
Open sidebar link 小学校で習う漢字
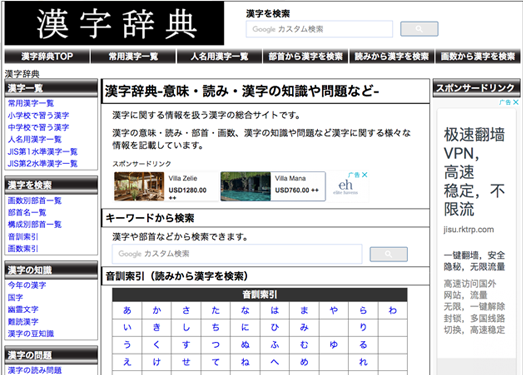pos(38,115)
